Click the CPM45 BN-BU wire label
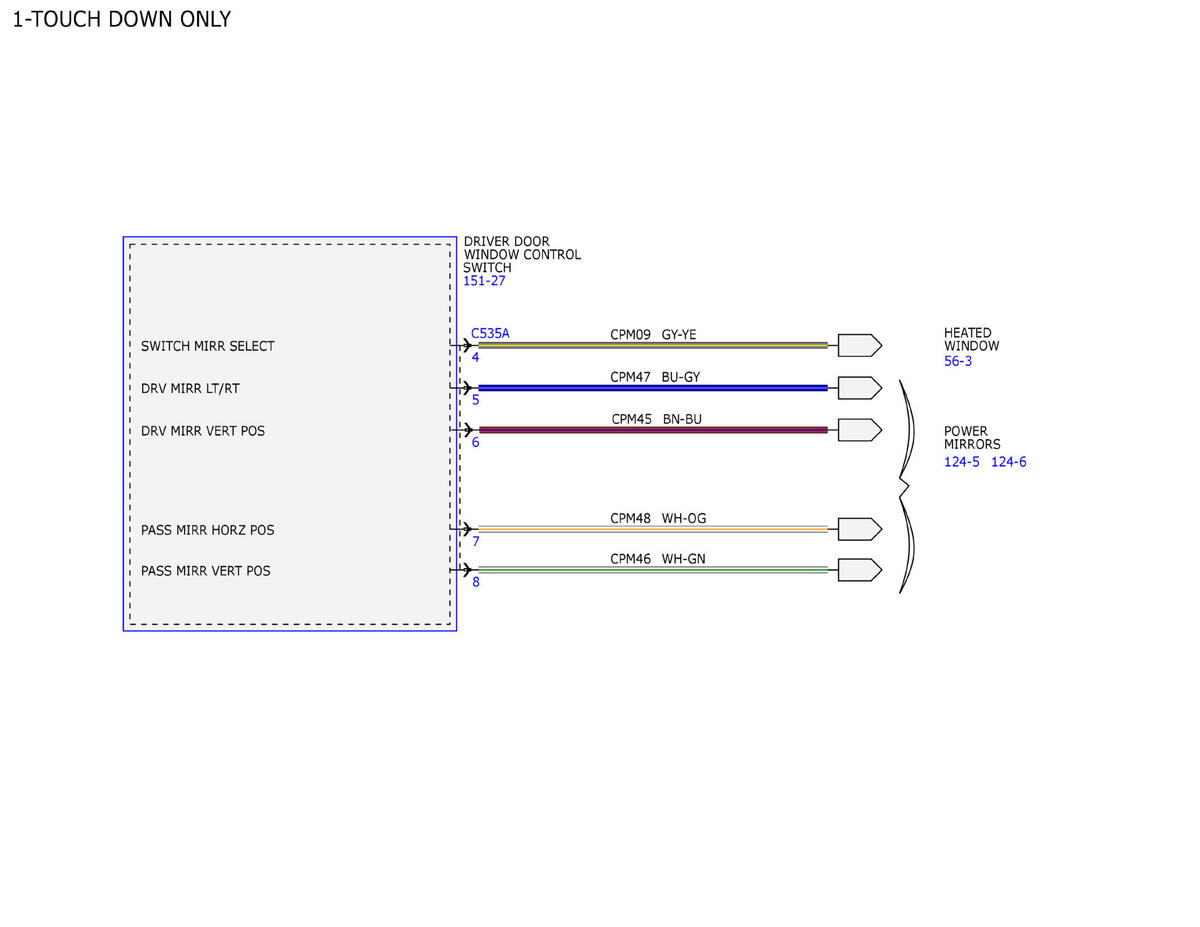The image size is (1200, 927). (x=659, y=419)
